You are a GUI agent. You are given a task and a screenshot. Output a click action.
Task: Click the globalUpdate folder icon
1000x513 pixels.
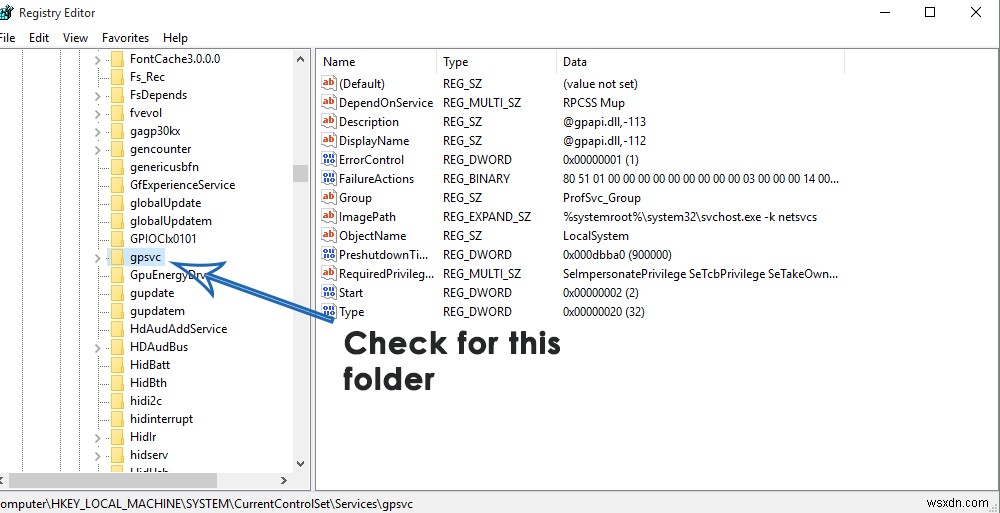[117, 203]
